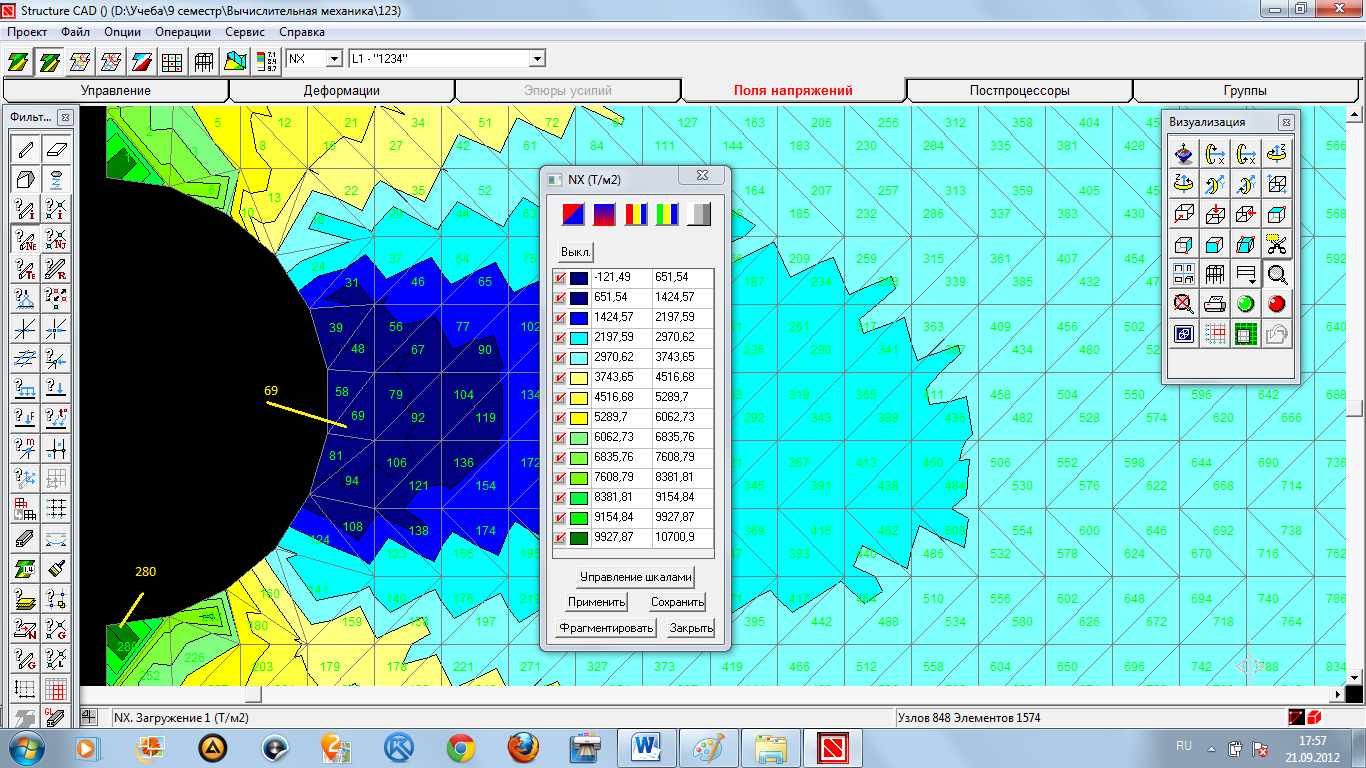Toggle checkbox for range 2197,59 to 2970,62
Image resolution: width=1366 pixels, height=768 pixels.
pyautogui.click(x=560, y=337)
